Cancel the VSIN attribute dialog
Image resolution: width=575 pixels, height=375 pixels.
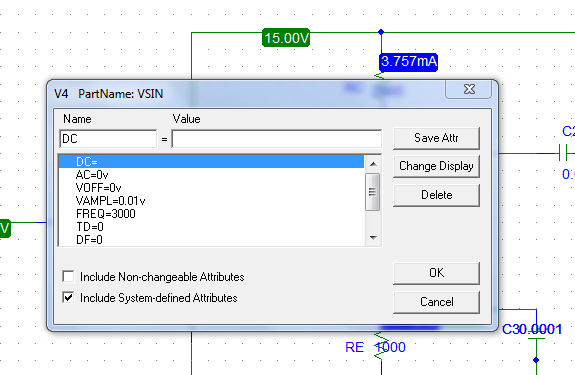pyautogui.click(x=436, y=302)
